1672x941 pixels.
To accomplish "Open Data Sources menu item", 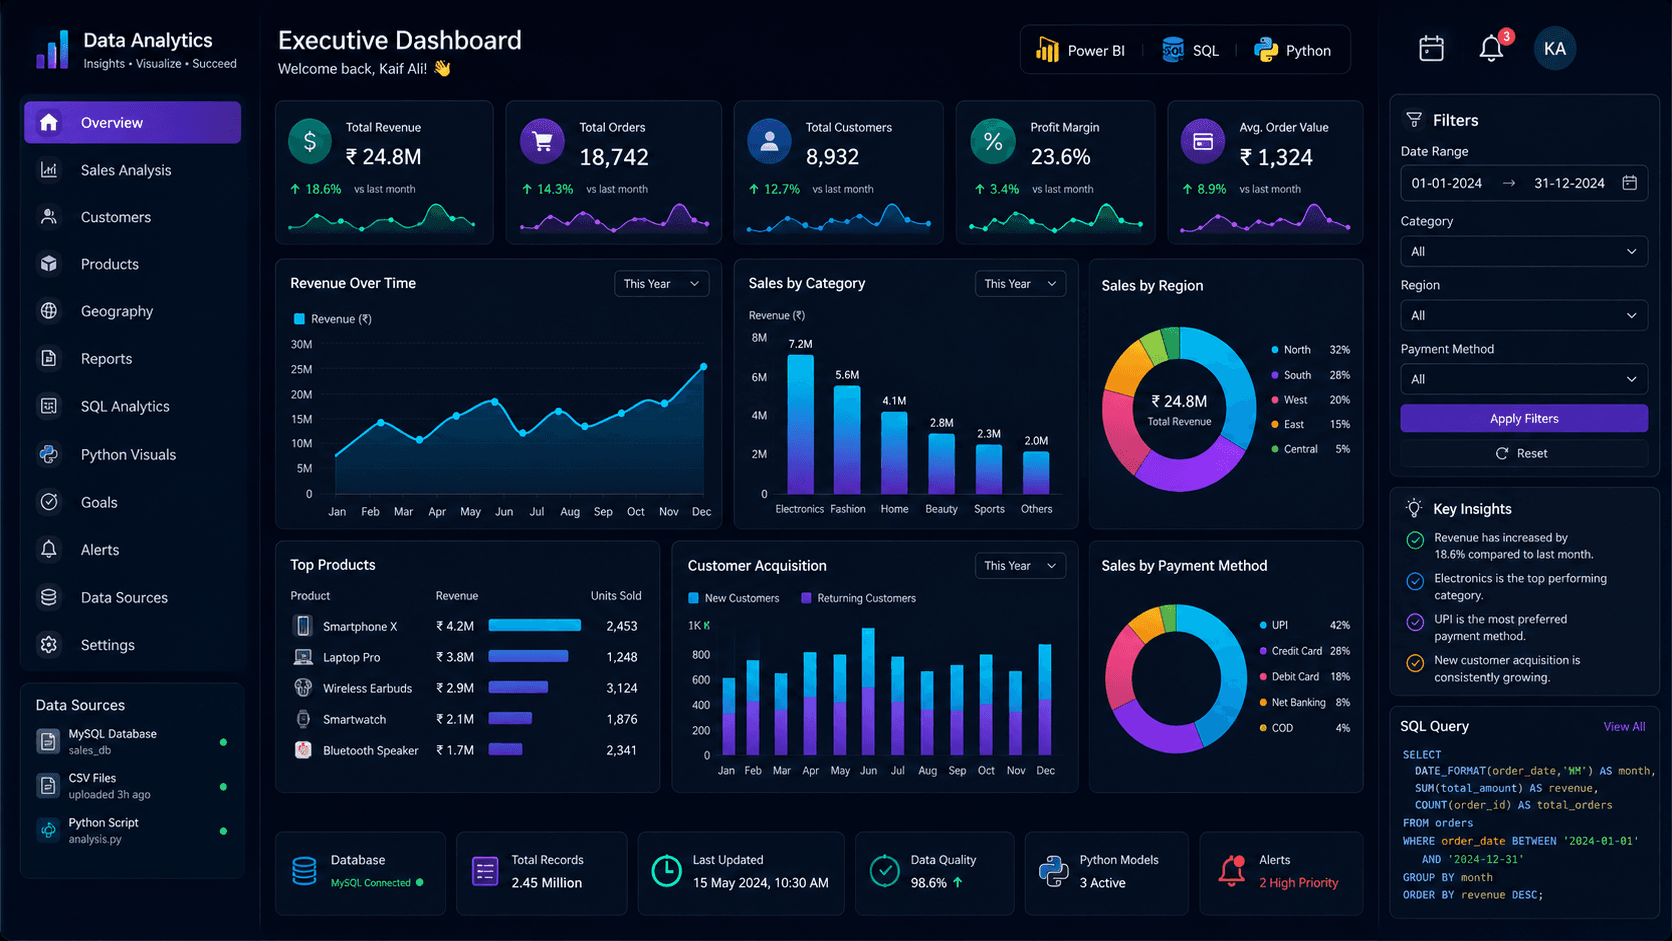I will 132,598.
